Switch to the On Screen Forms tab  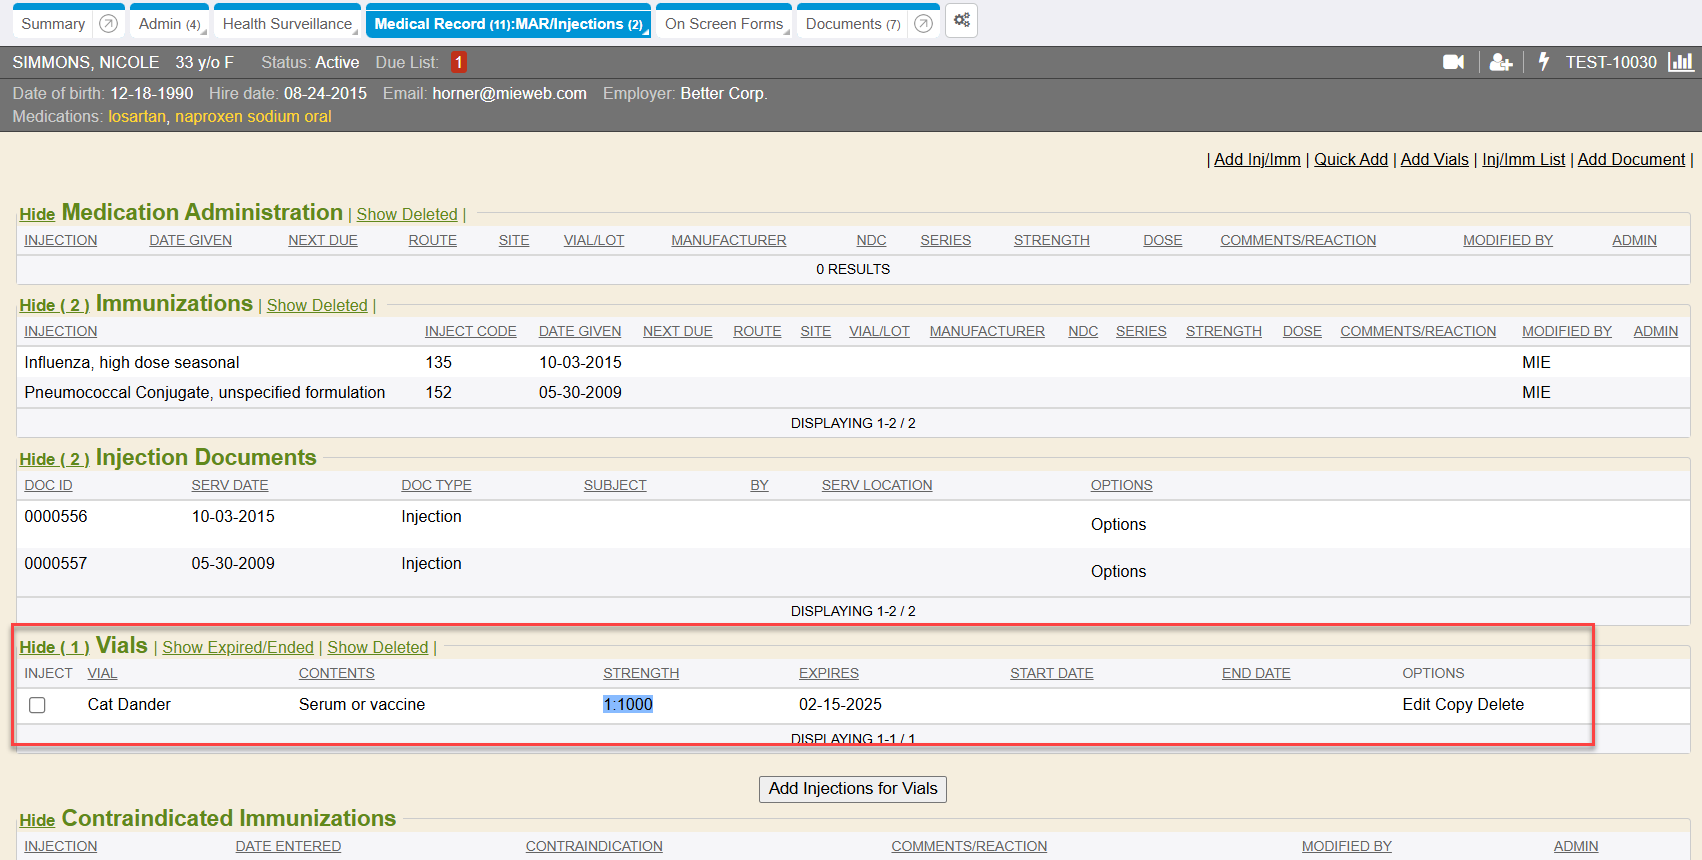[723, 24]
